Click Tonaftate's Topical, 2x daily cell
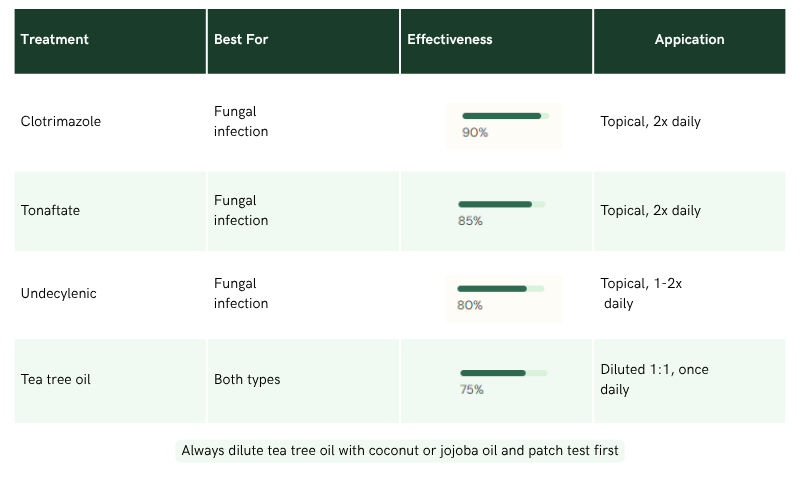Screen dimensions: 800x480 651,211
